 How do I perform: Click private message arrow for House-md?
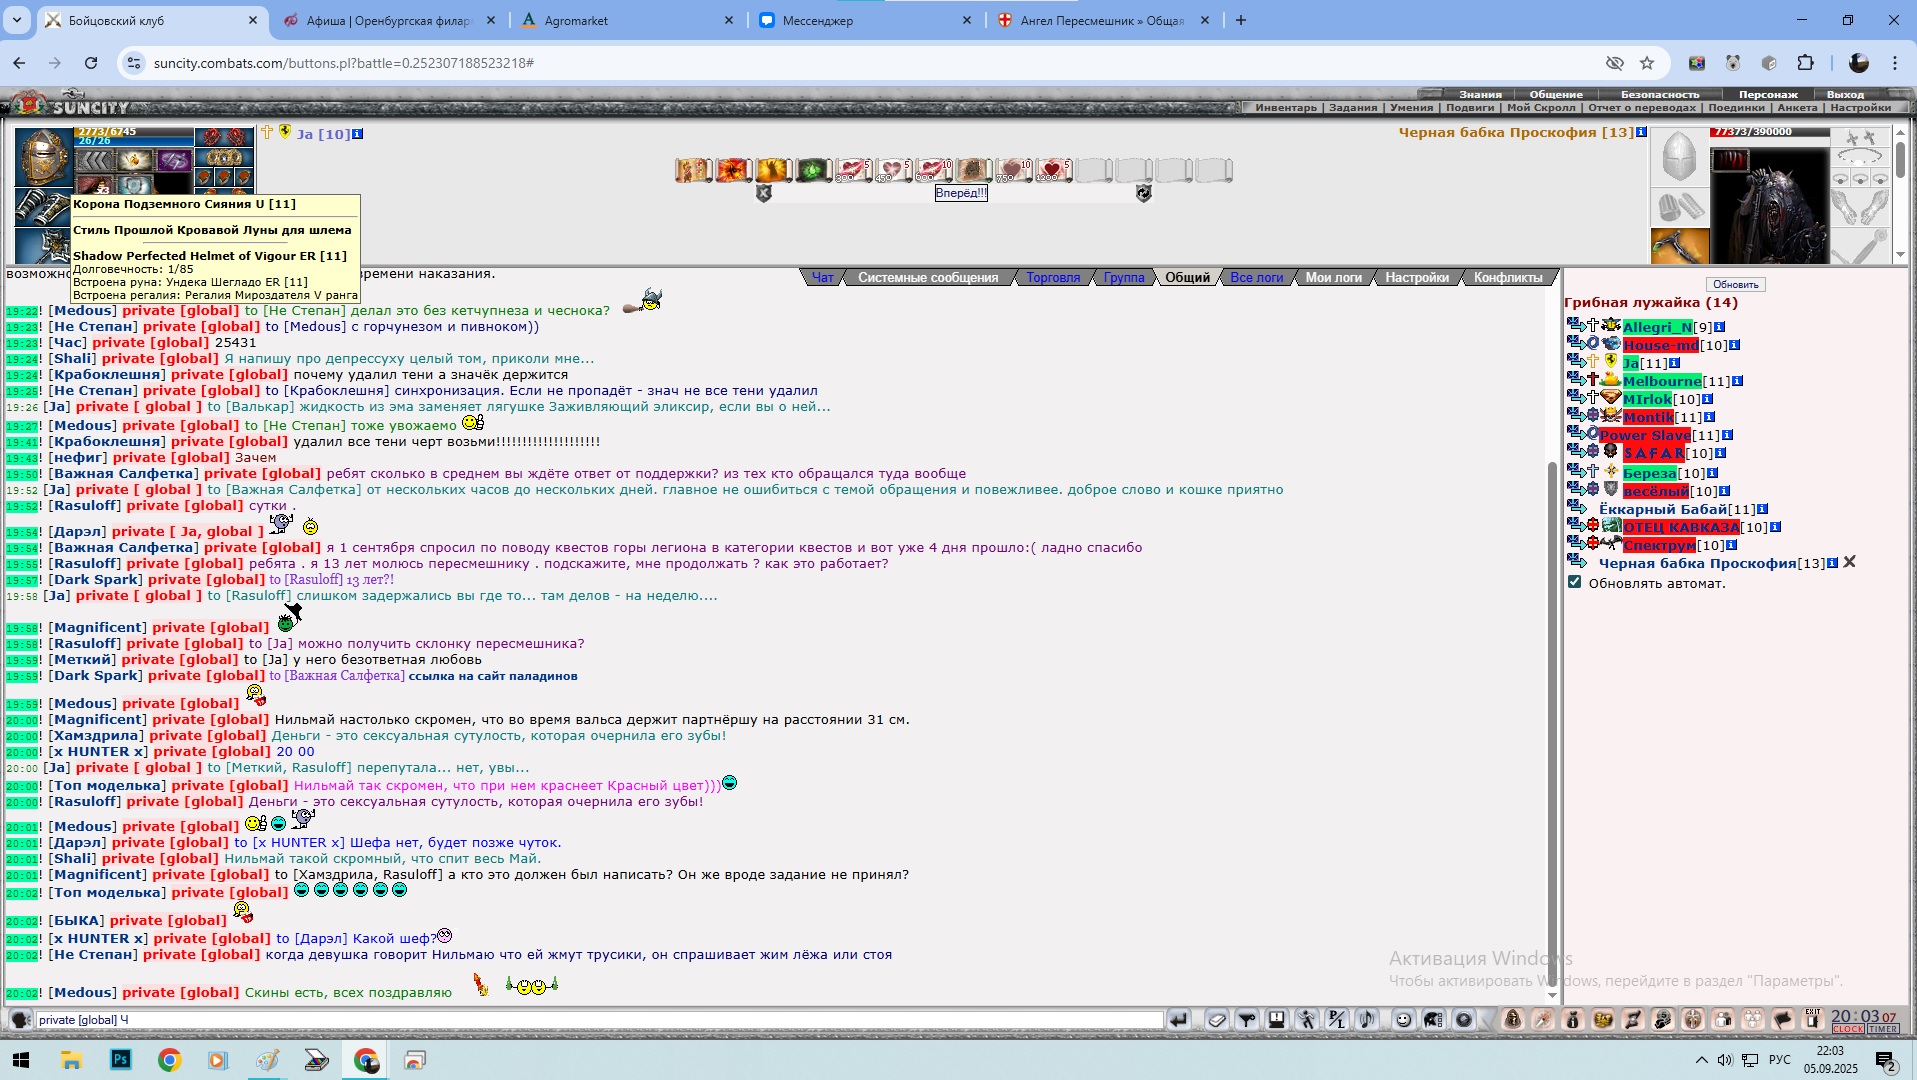1575,344
